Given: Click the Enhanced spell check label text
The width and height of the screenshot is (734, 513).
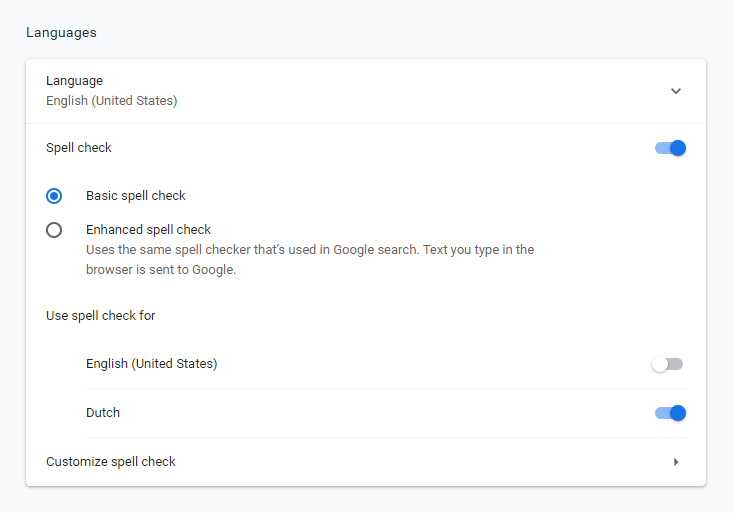Looking at the screenshot, I should tap(148, 230).
